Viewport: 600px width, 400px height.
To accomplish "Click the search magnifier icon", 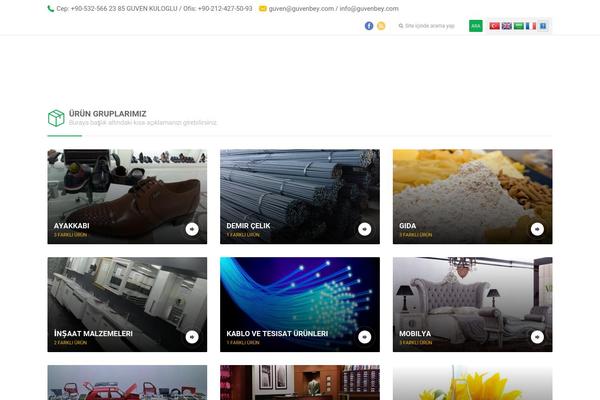I will click(401, 26).
